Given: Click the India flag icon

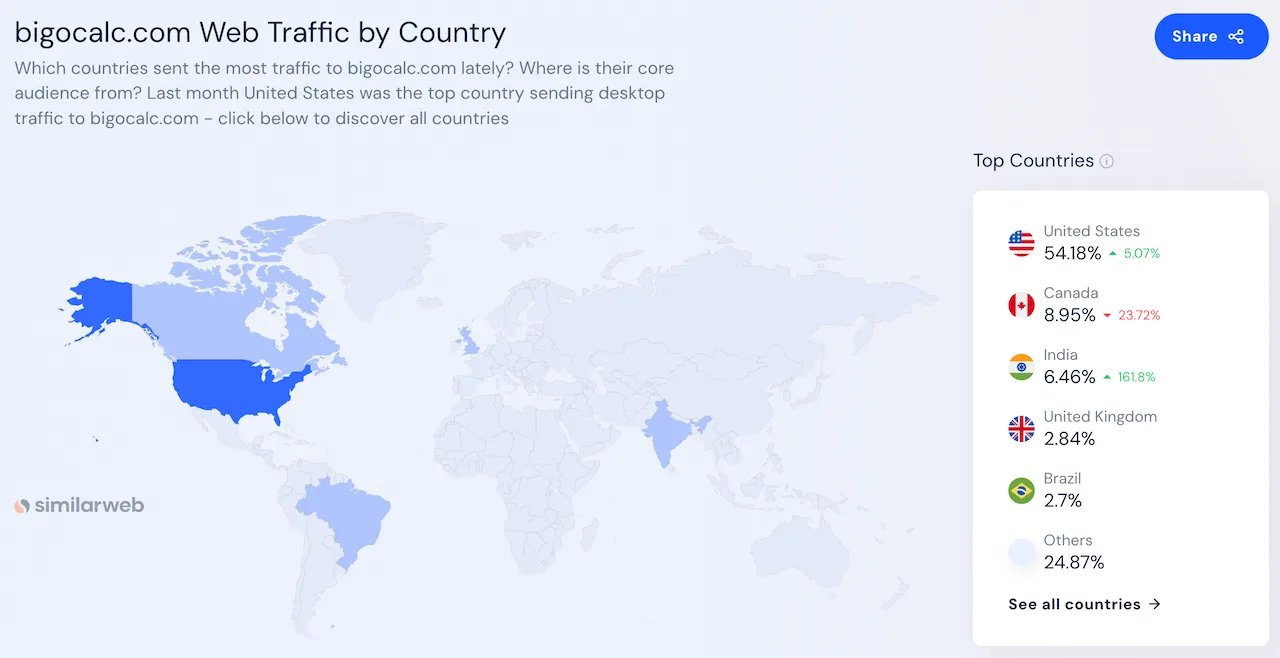Looking at the screenshot, I should (1021, 367).
